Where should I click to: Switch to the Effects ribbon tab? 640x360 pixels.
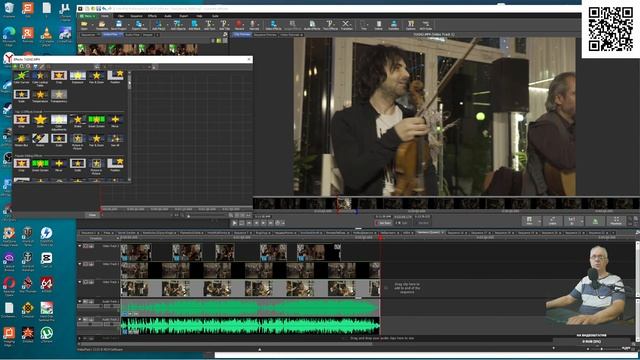point(152,16)
